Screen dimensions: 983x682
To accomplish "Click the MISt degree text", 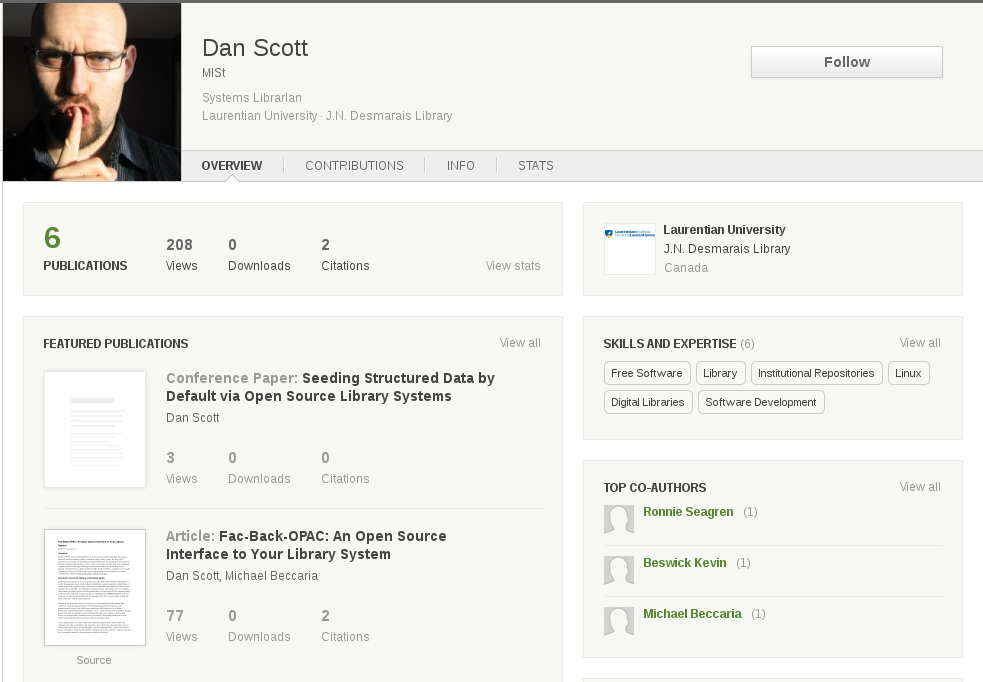I will [213, 73].
